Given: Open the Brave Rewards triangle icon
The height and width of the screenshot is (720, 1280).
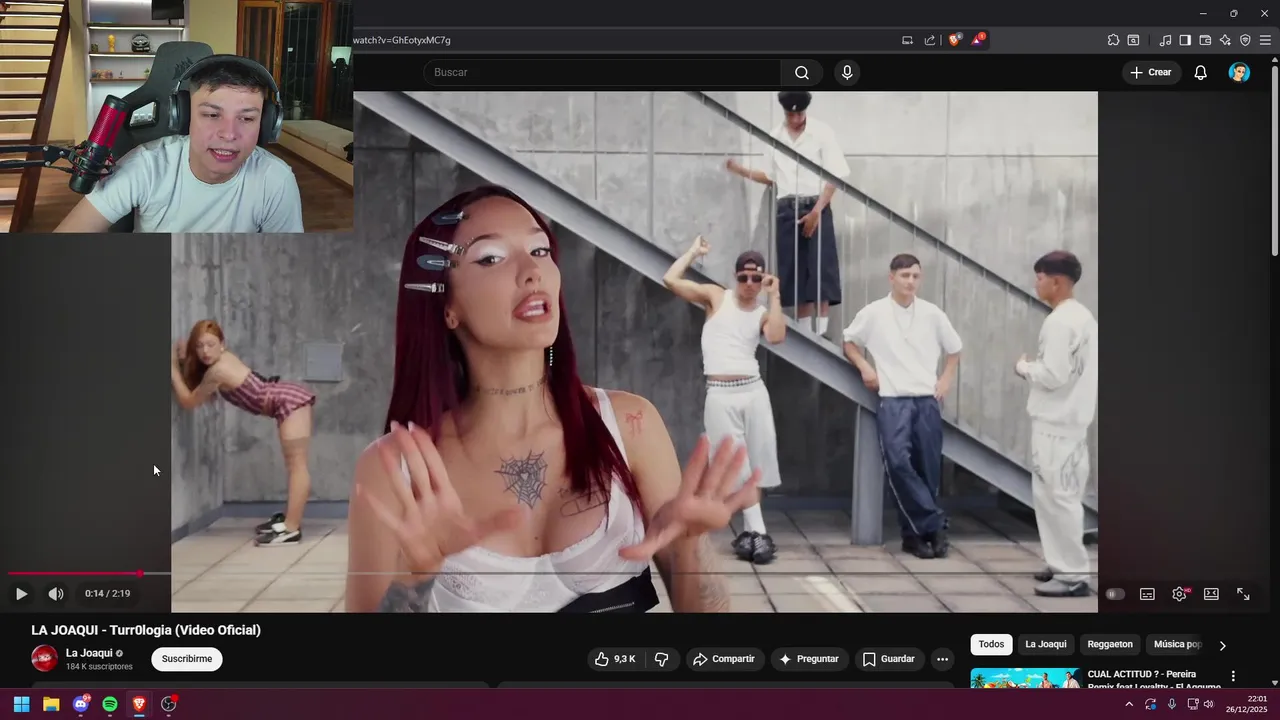Looking at the screenshot, I should [978, 40].
